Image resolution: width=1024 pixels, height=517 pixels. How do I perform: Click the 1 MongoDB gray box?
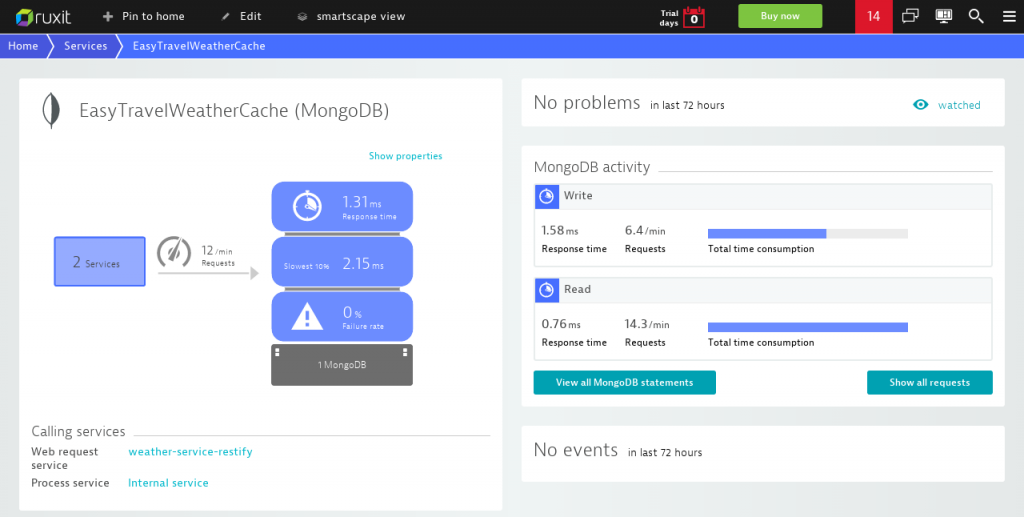coord(342,365)
